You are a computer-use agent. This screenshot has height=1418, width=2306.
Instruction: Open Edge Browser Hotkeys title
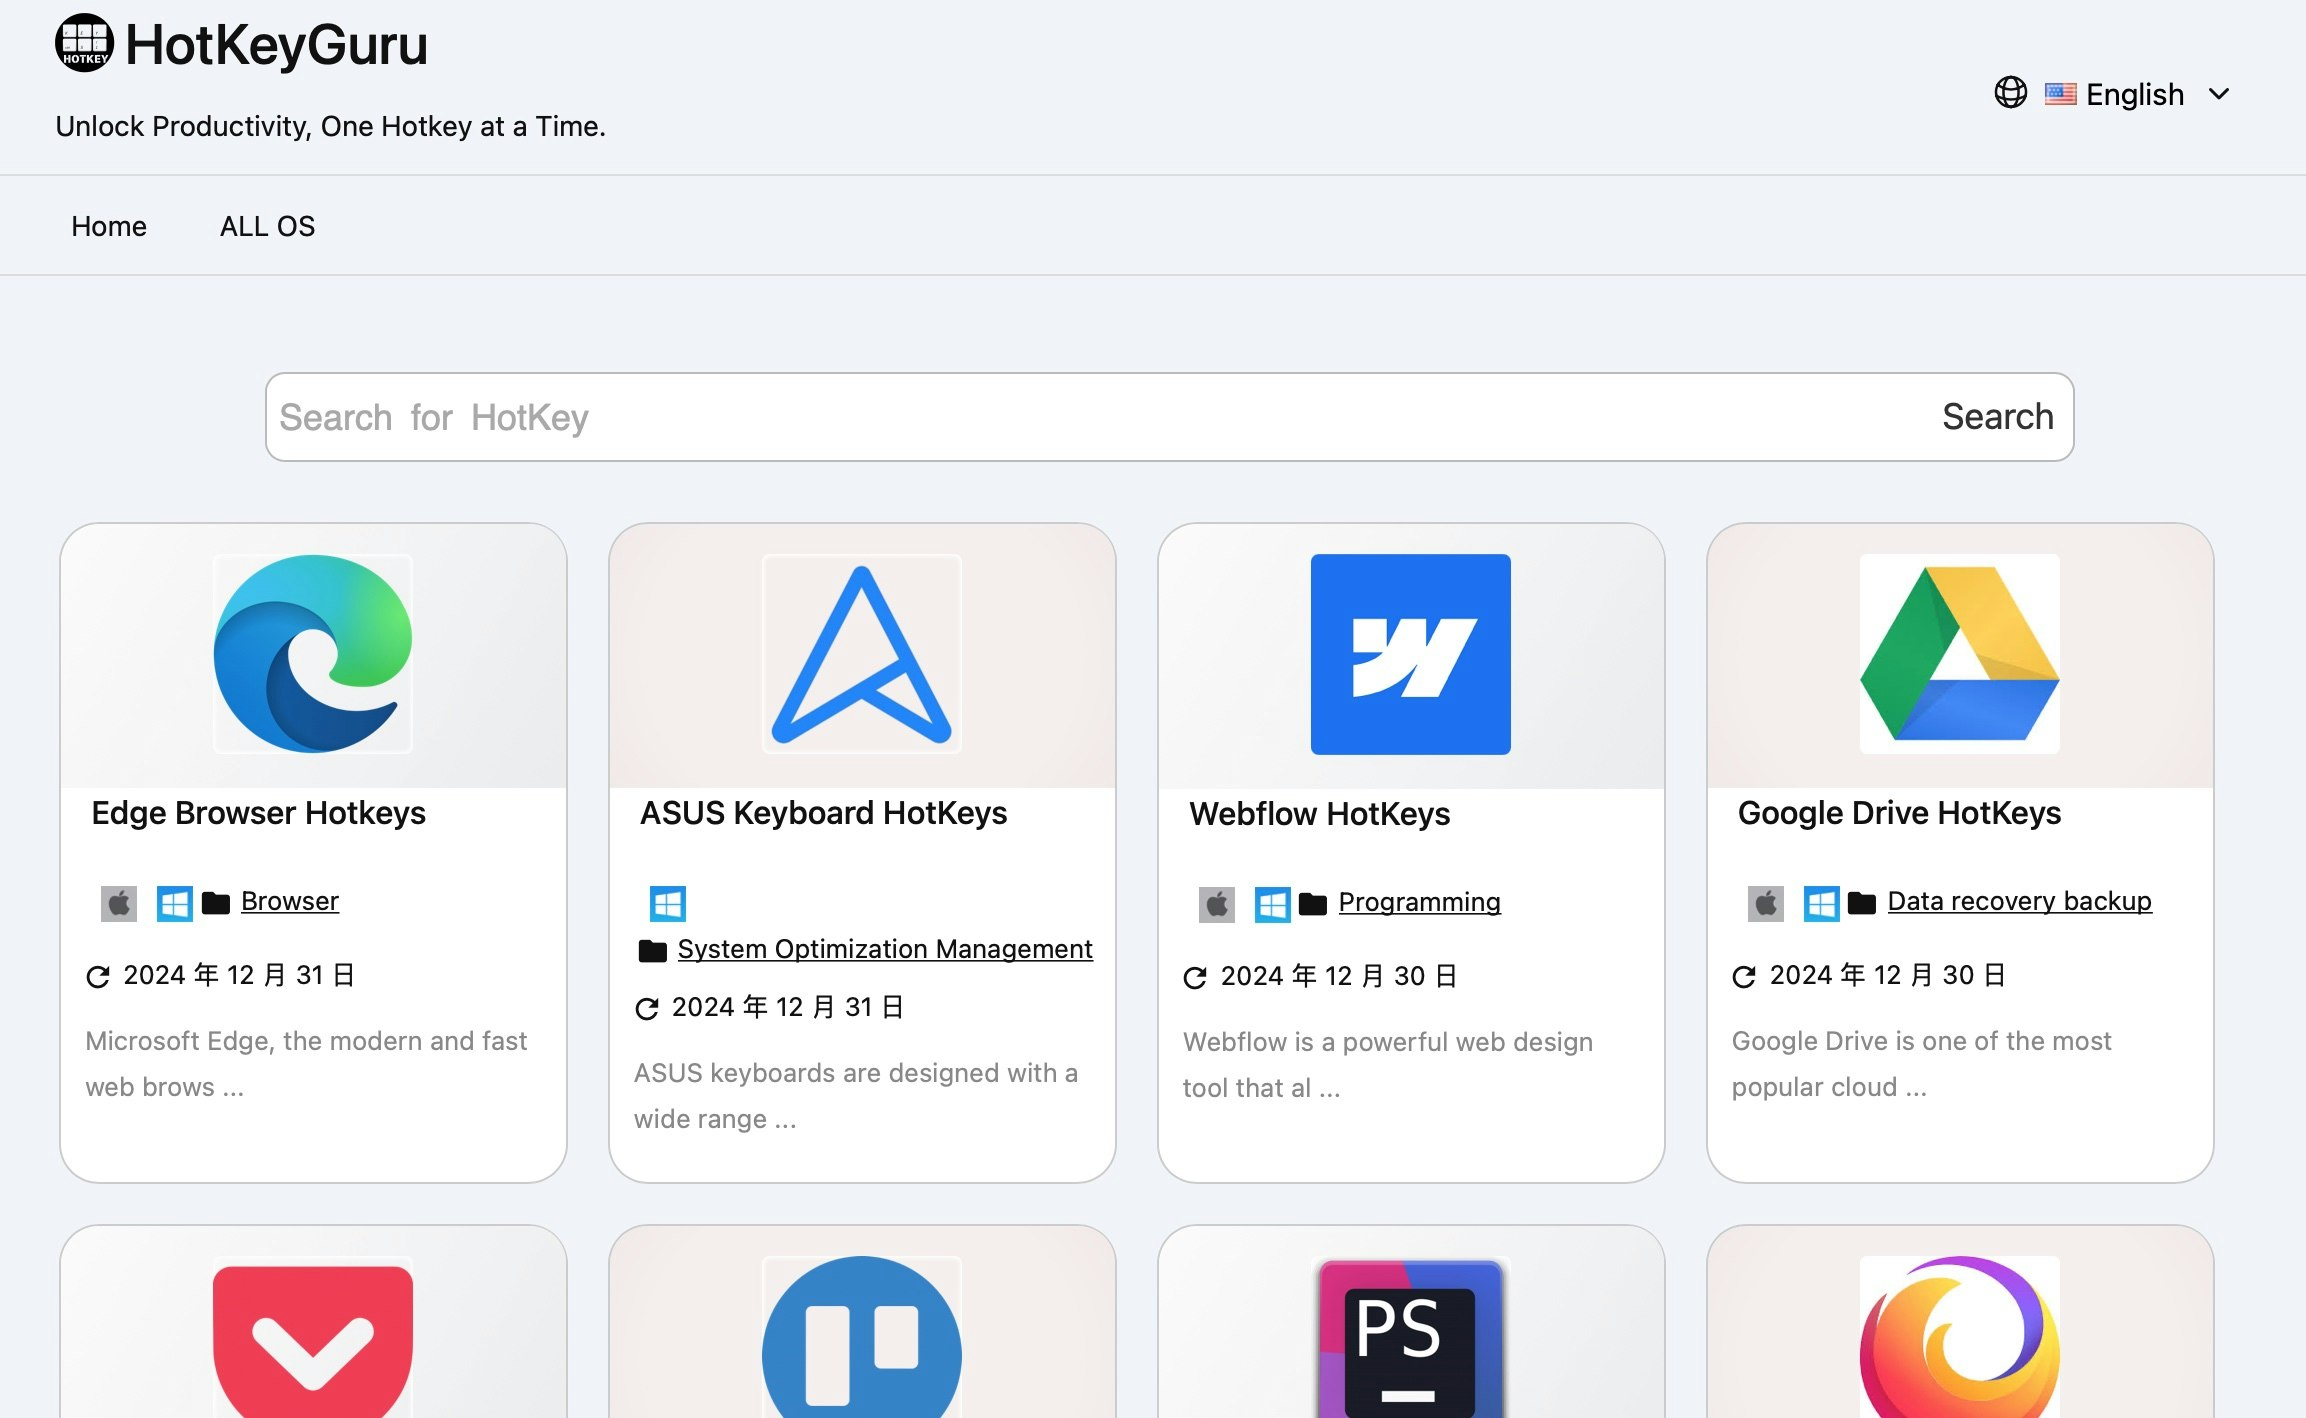258,813
